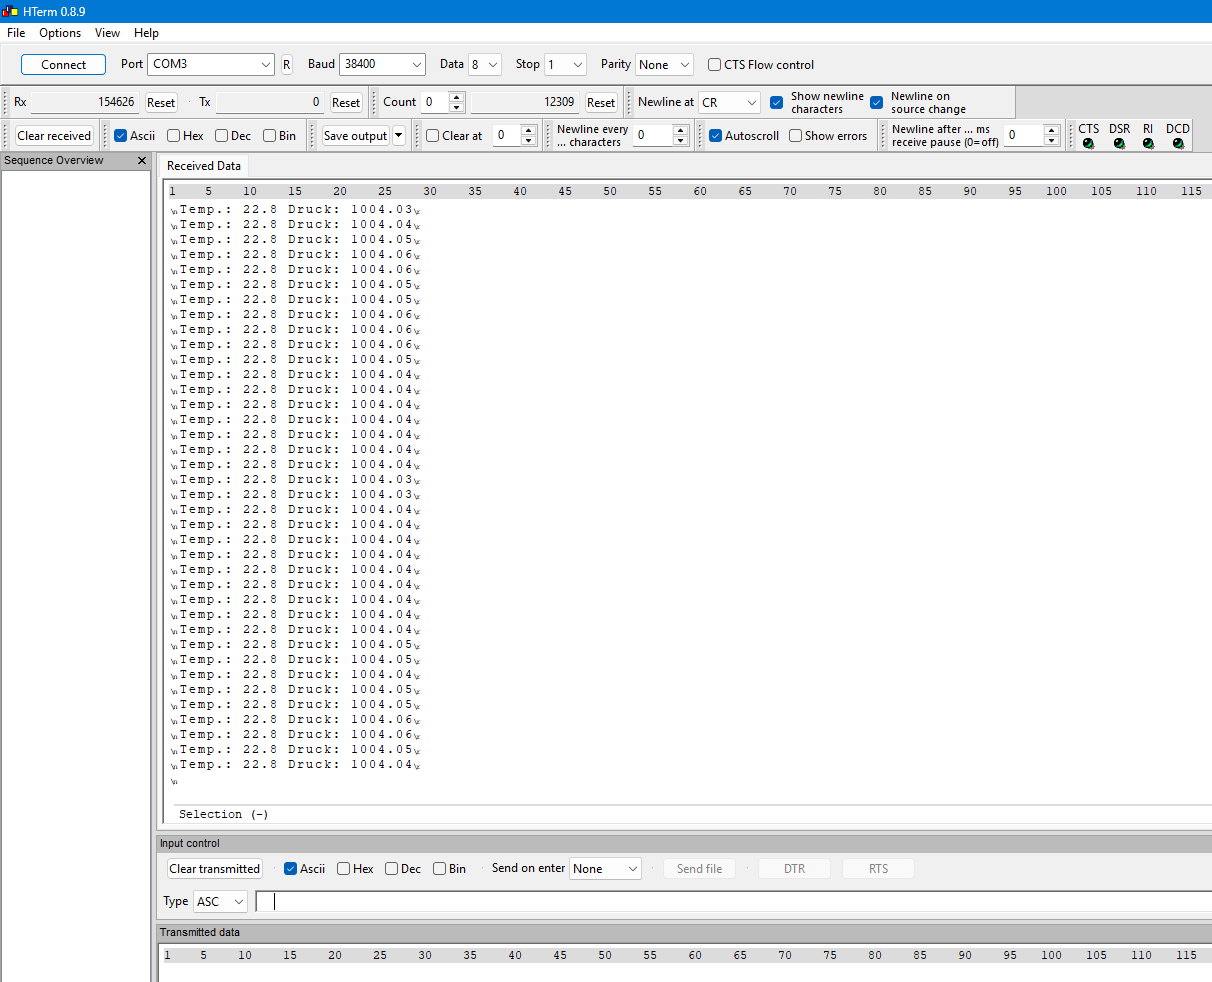This screenshot has height=982, width=1212.
Task: Close the Sequence Overview panel
Action: tap(141, 161)
